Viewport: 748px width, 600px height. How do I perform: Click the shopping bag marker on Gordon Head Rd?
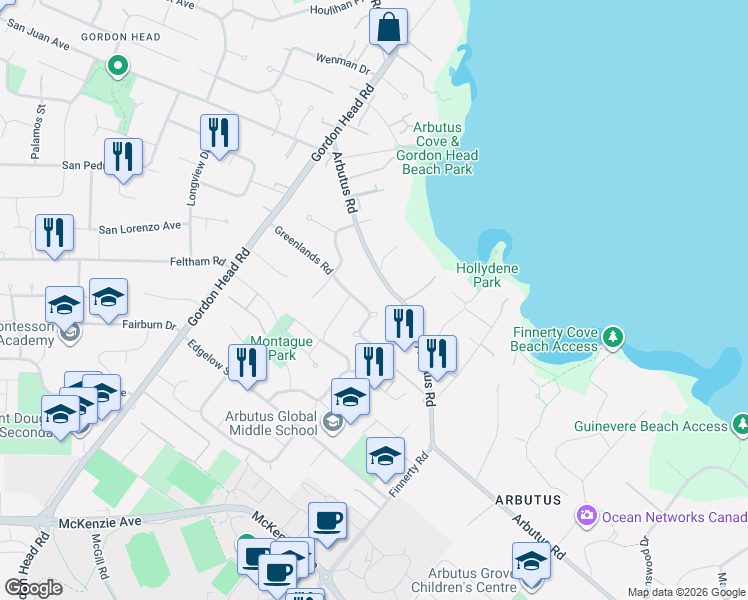pos(388,29)
